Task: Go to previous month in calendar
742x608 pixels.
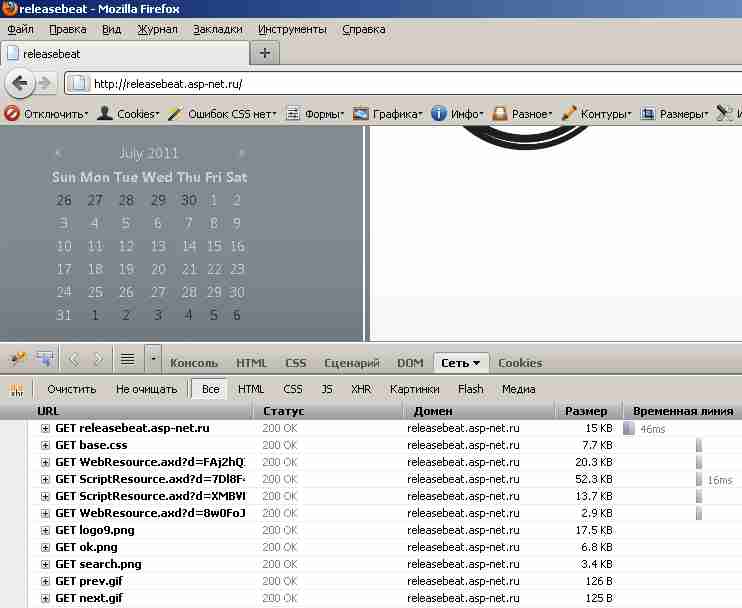Action: (x=59, y=153)
